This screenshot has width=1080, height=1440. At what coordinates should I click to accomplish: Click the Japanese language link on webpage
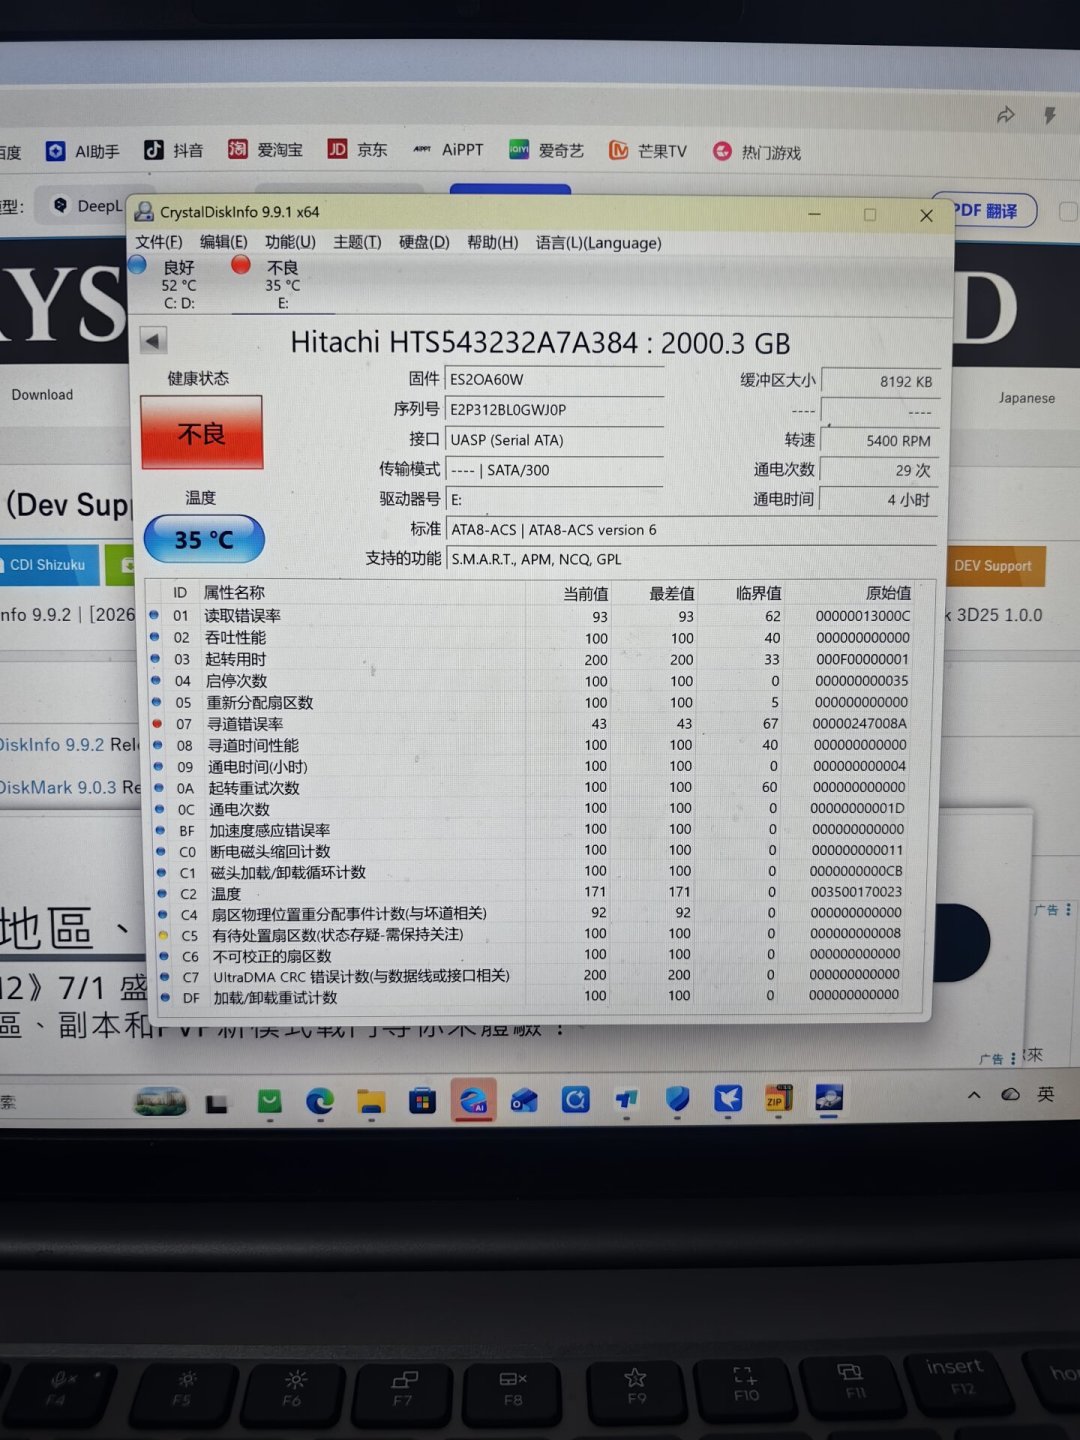(x=1027, y=398)
